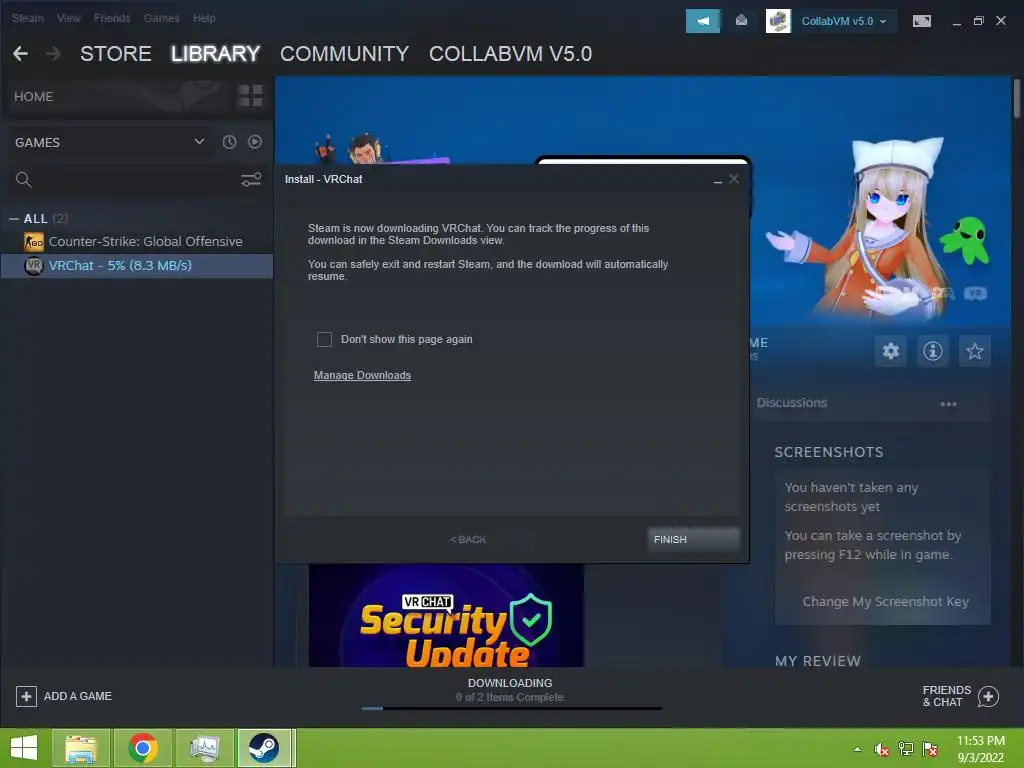The height and width of the screenshot is (768, 1024).
Task: Switch to the LIBRARY tab
Action: point(216,54)
